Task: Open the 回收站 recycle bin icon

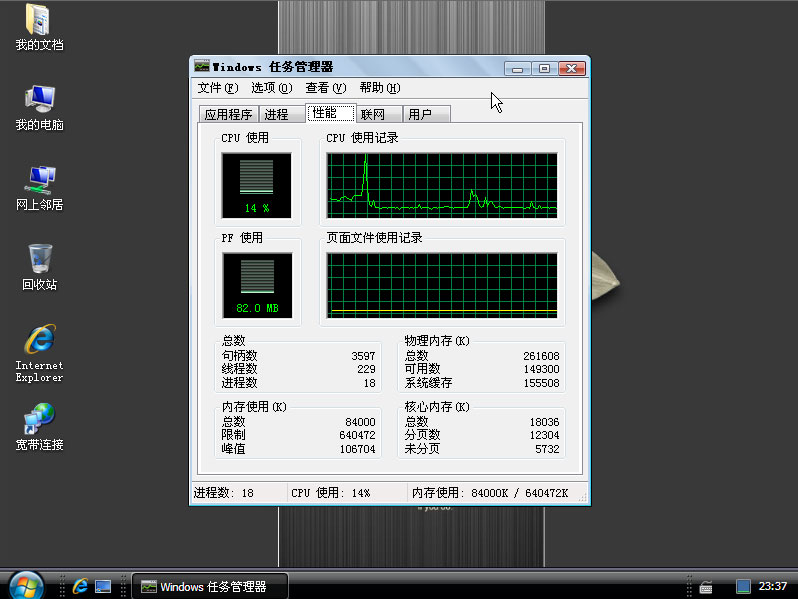Action: click(39, 267)
